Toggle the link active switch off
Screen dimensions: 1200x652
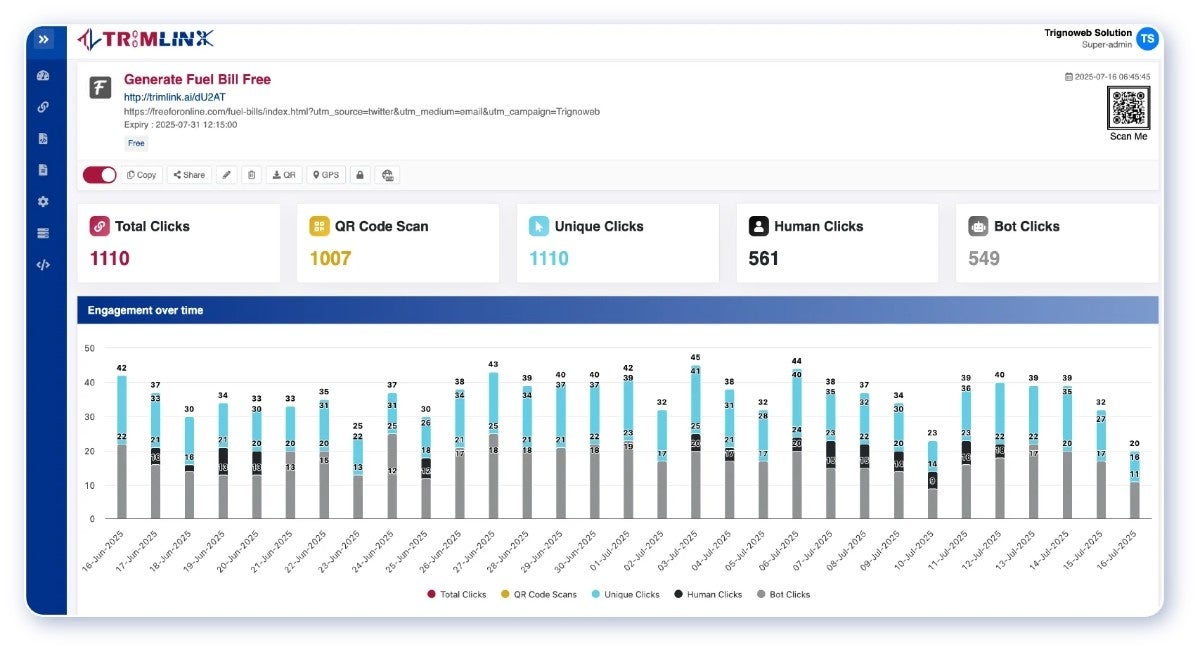click(x=99, y=175)
